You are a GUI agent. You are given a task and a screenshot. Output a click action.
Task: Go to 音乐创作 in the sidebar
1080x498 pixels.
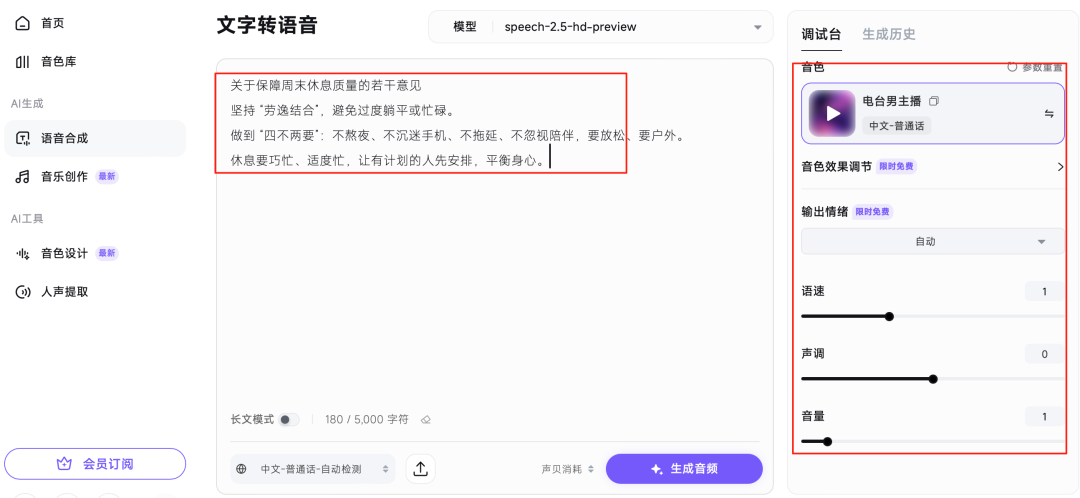(64, 177)
